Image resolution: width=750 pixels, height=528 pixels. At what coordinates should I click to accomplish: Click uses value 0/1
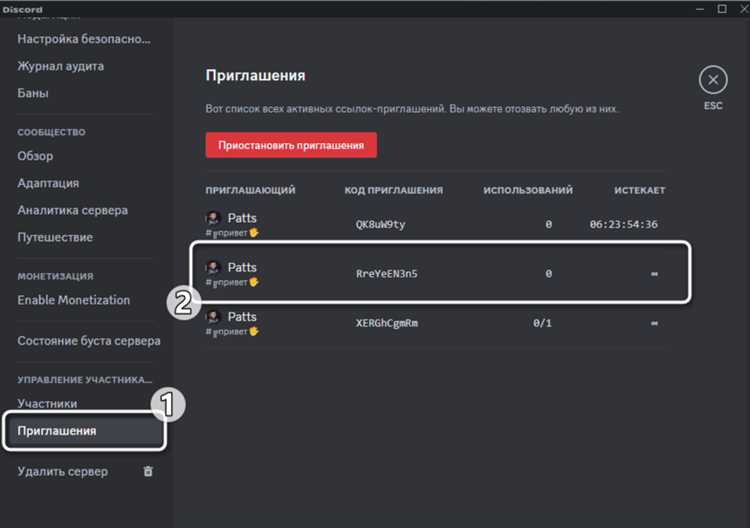[542, 323]
